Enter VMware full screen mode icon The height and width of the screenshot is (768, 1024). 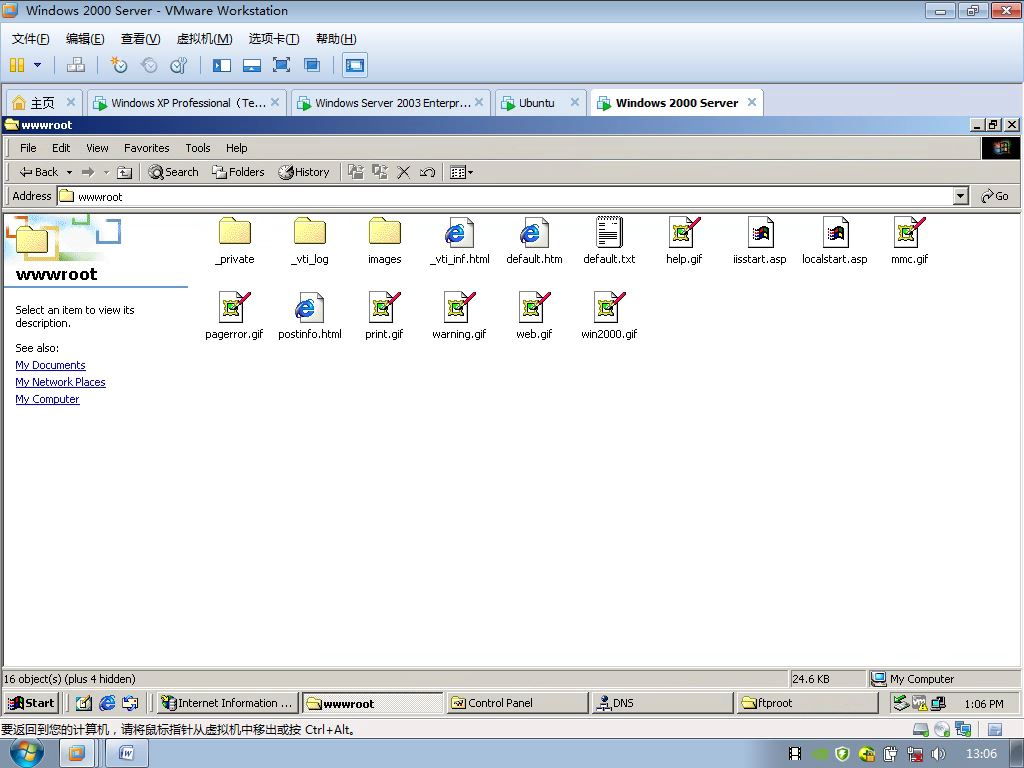281,65
